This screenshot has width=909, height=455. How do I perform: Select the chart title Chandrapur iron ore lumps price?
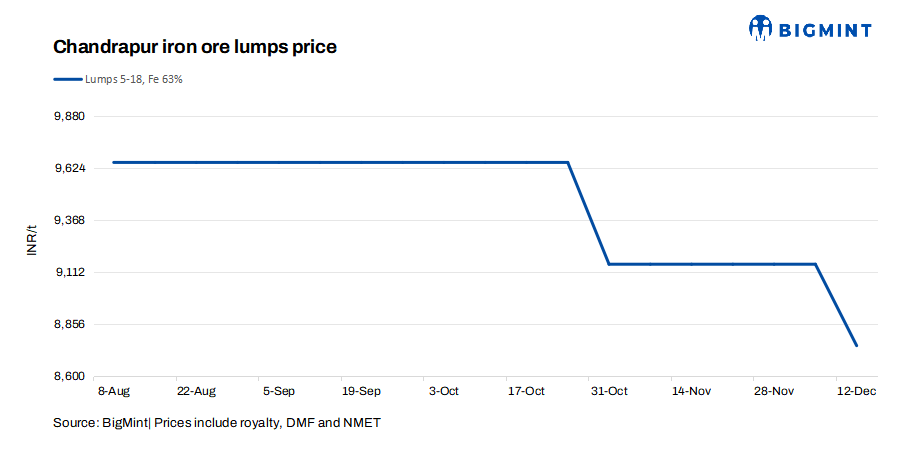coord(194,47)
